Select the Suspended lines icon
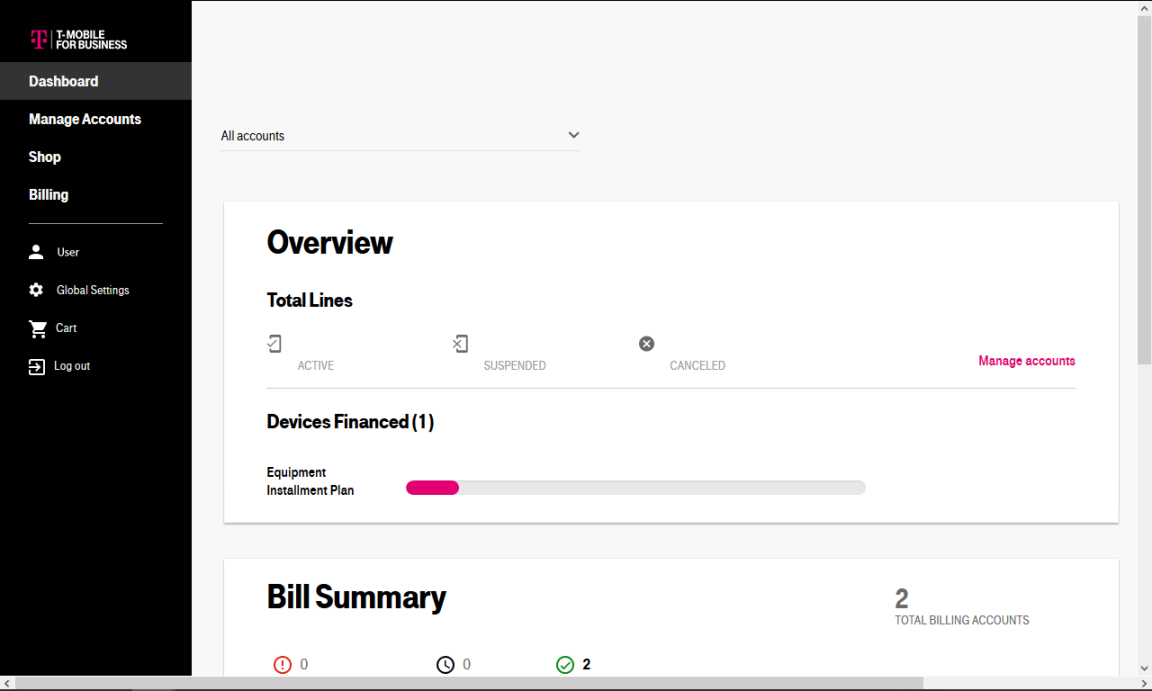Screen dimensions: 1152x691 tap(460, 343)
